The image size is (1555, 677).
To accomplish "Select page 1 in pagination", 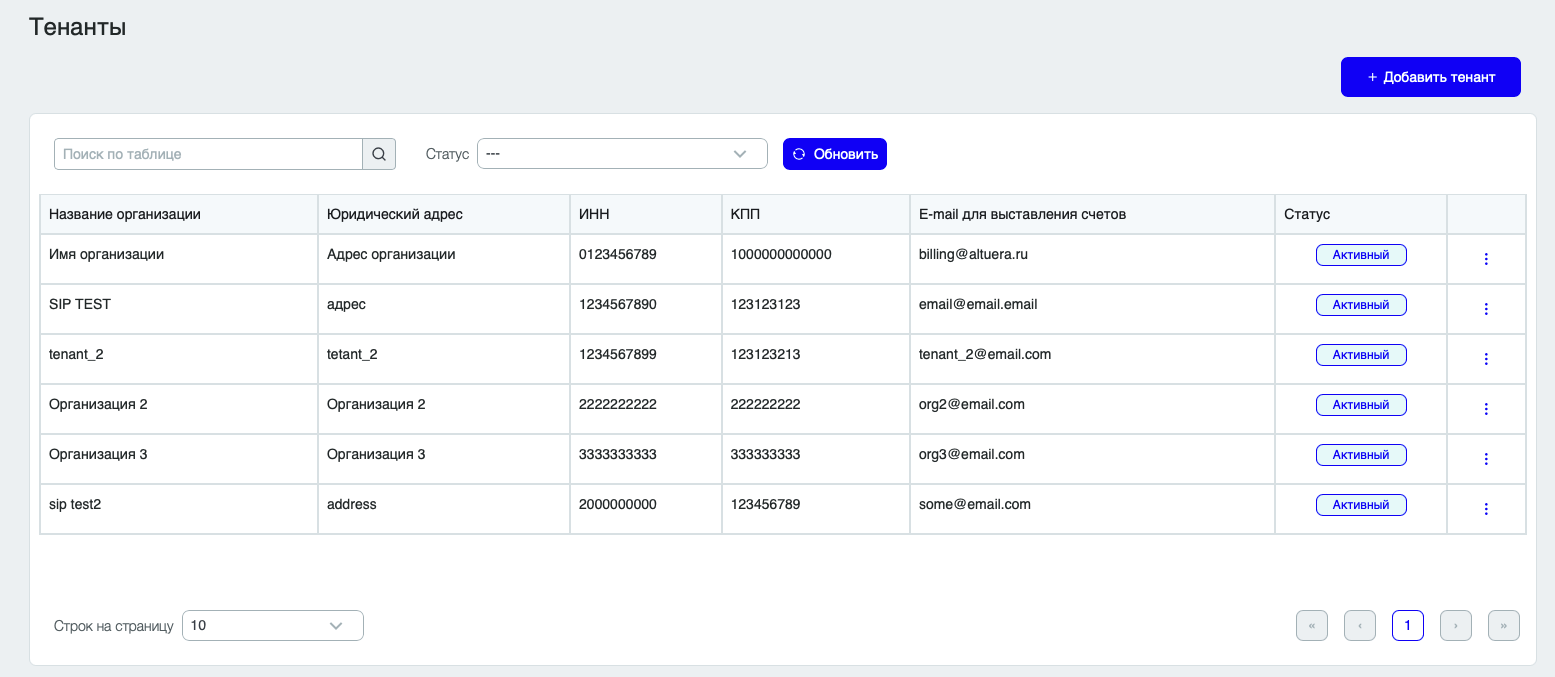I will [1408, 626].
